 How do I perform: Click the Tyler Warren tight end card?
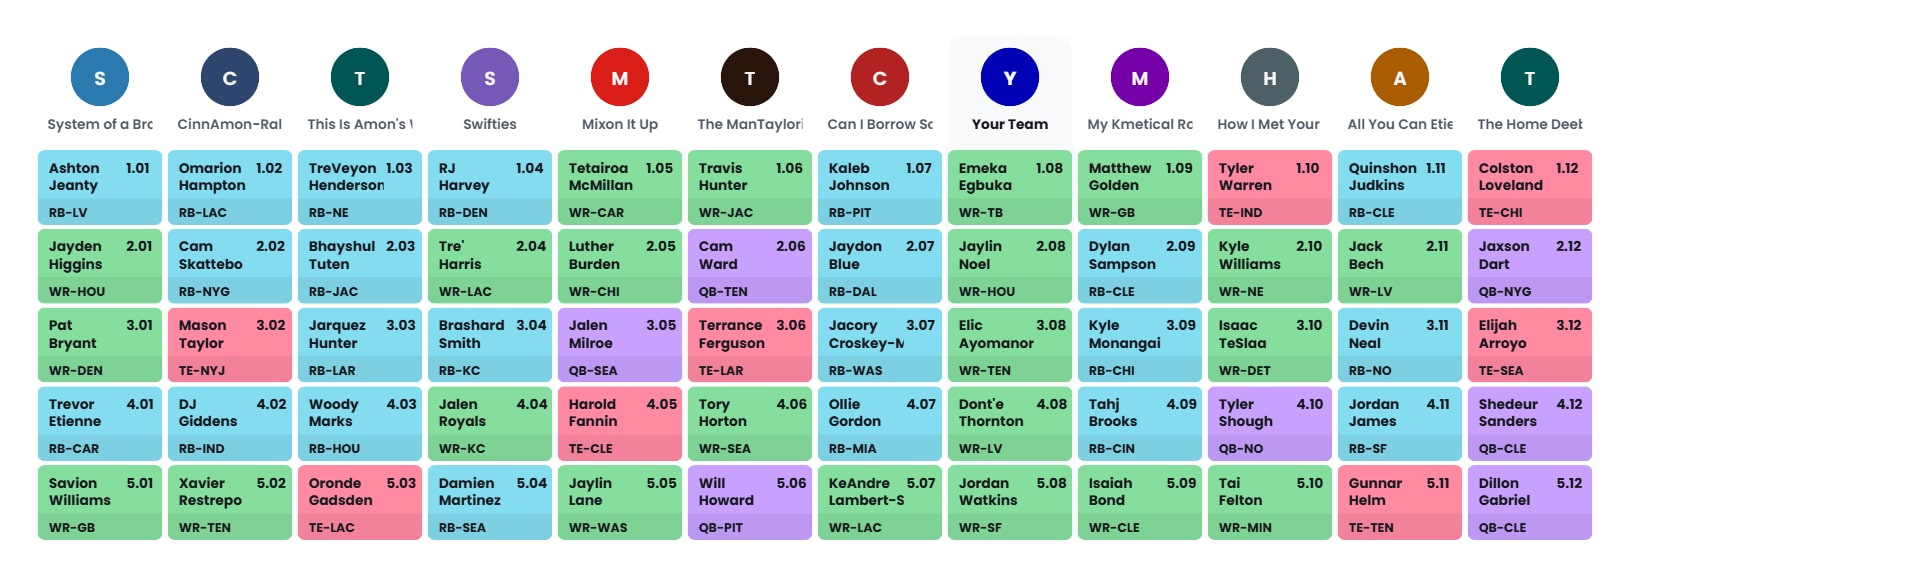pyautogui.click(x=1270, y=187)
